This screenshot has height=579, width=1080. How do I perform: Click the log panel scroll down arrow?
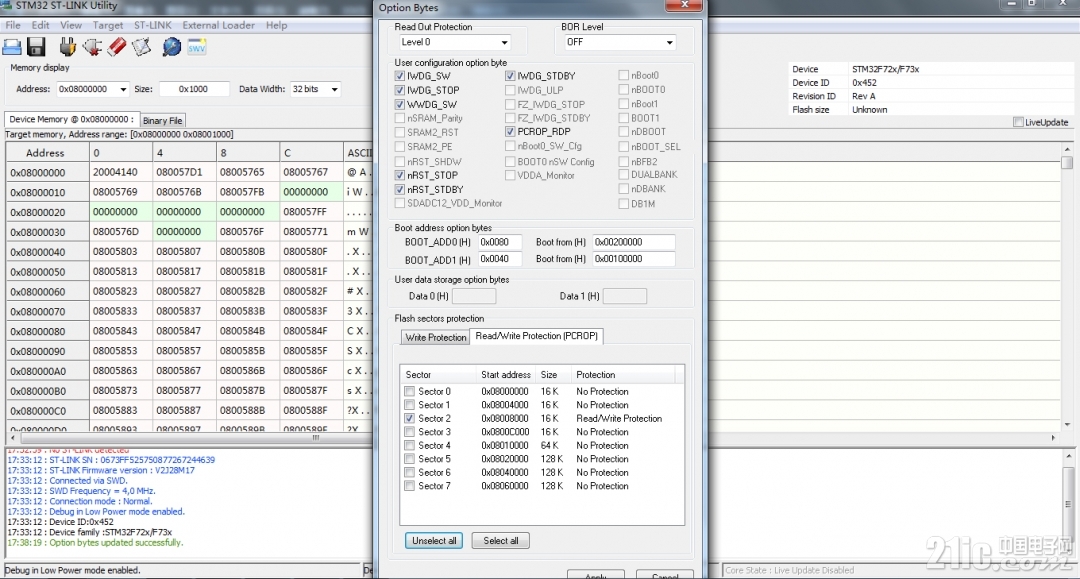pyautogui.click(x=1068, y=549)
